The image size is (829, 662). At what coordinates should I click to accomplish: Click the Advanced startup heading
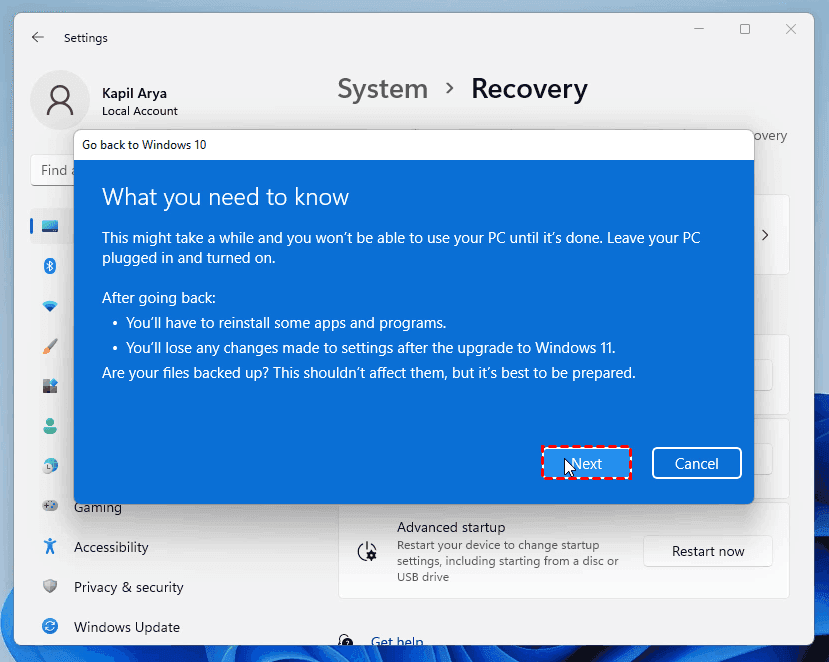coord(451,527)
